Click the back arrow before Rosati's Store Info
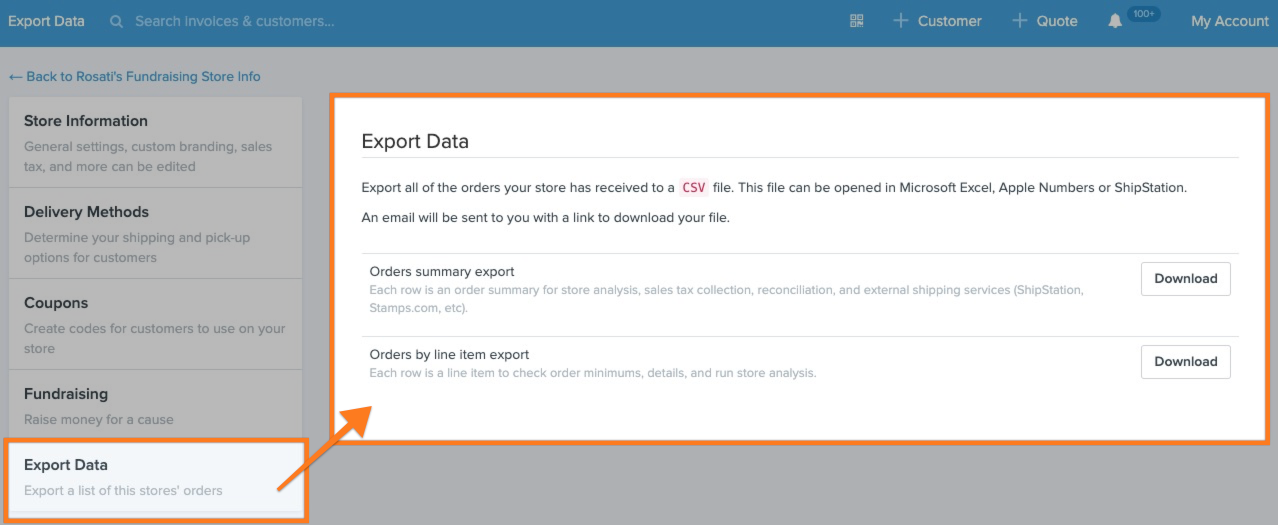 (x=15, y=76)
